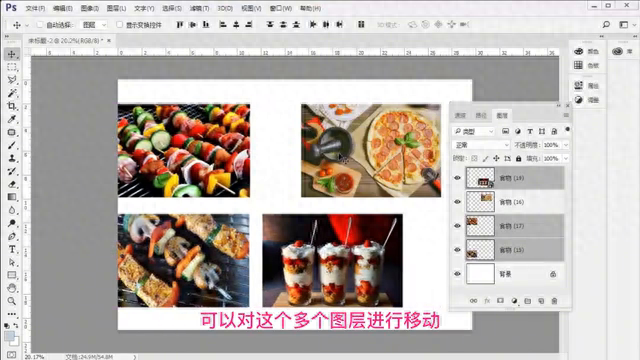Filter layers by type using T icon

[530, 131]
